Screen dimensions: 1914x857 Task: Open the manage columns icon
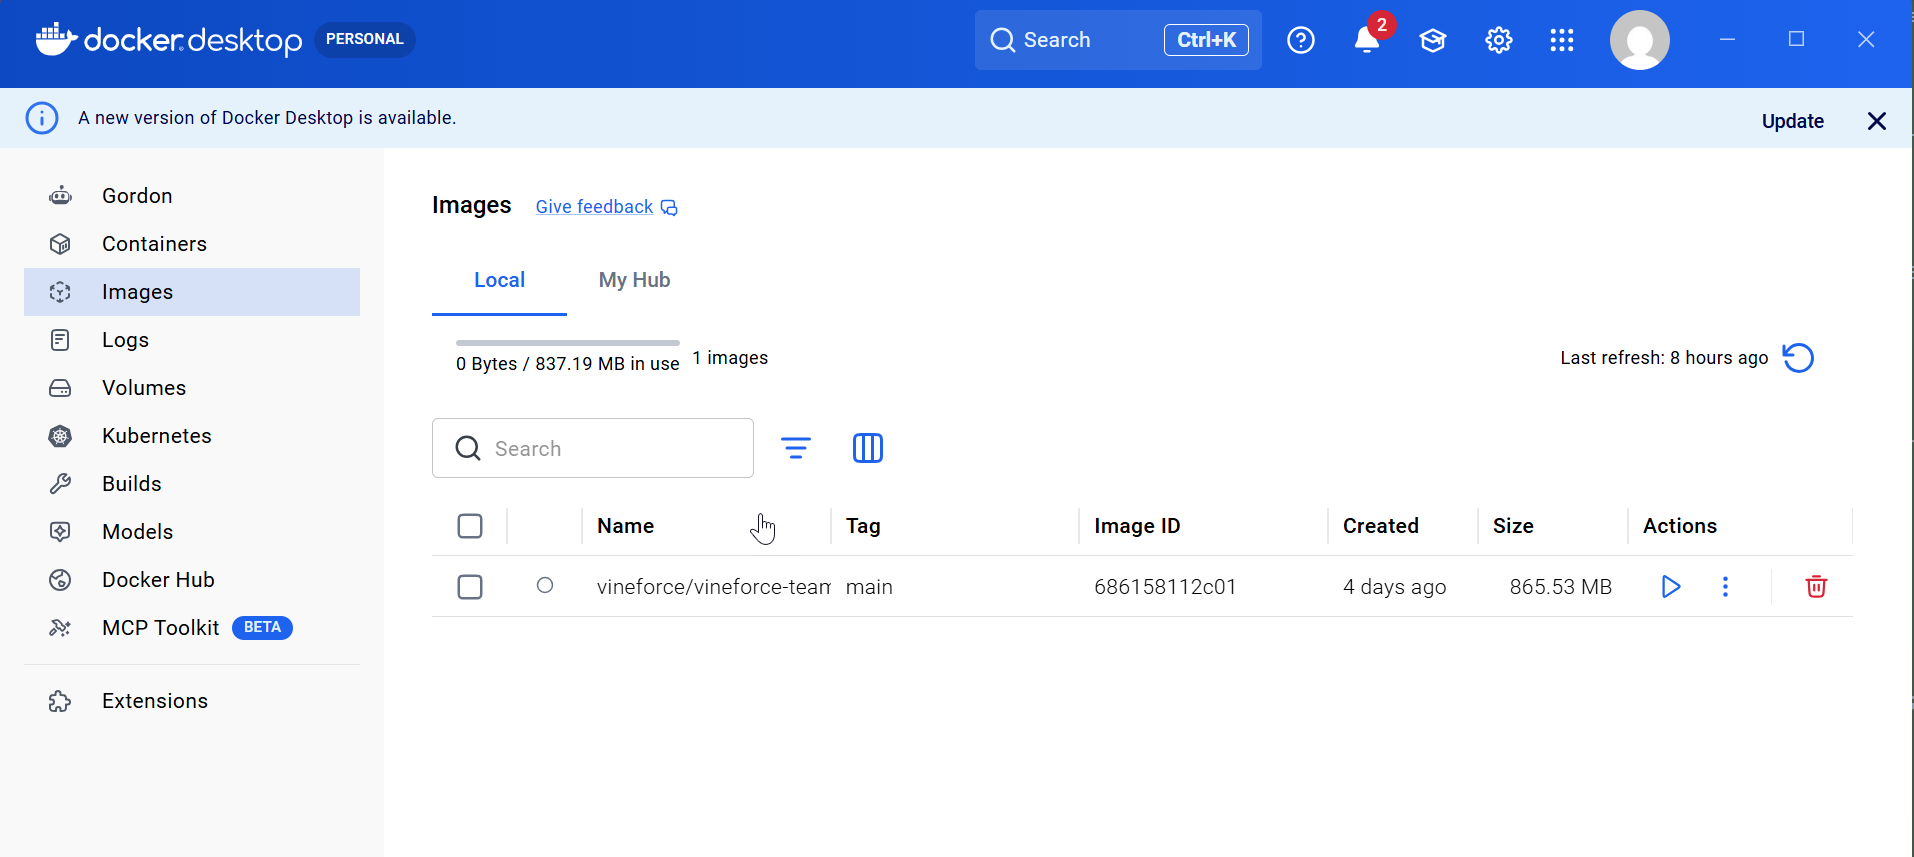click(867, 448)
